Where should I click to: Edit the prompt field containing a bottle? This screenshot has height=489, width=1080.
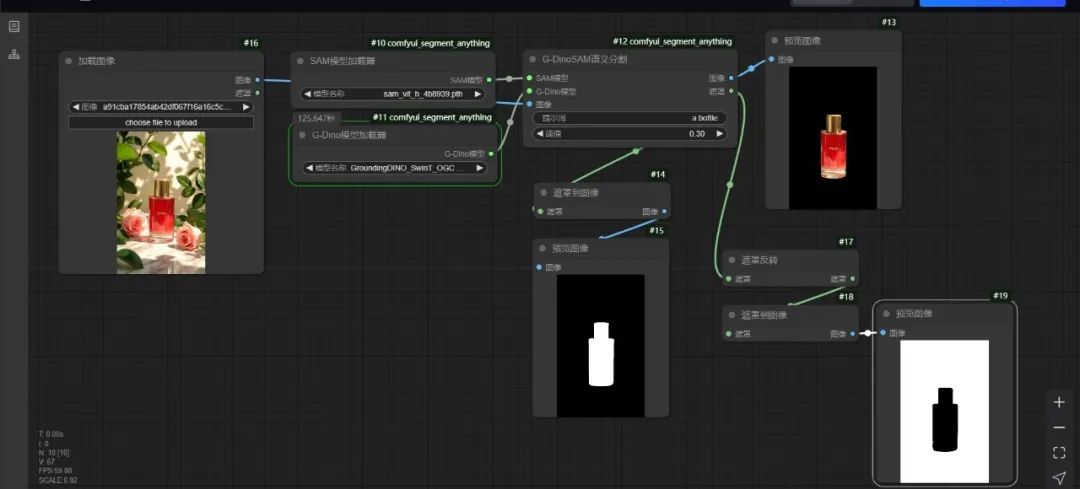pyautogui.click(x=630, y=118)
